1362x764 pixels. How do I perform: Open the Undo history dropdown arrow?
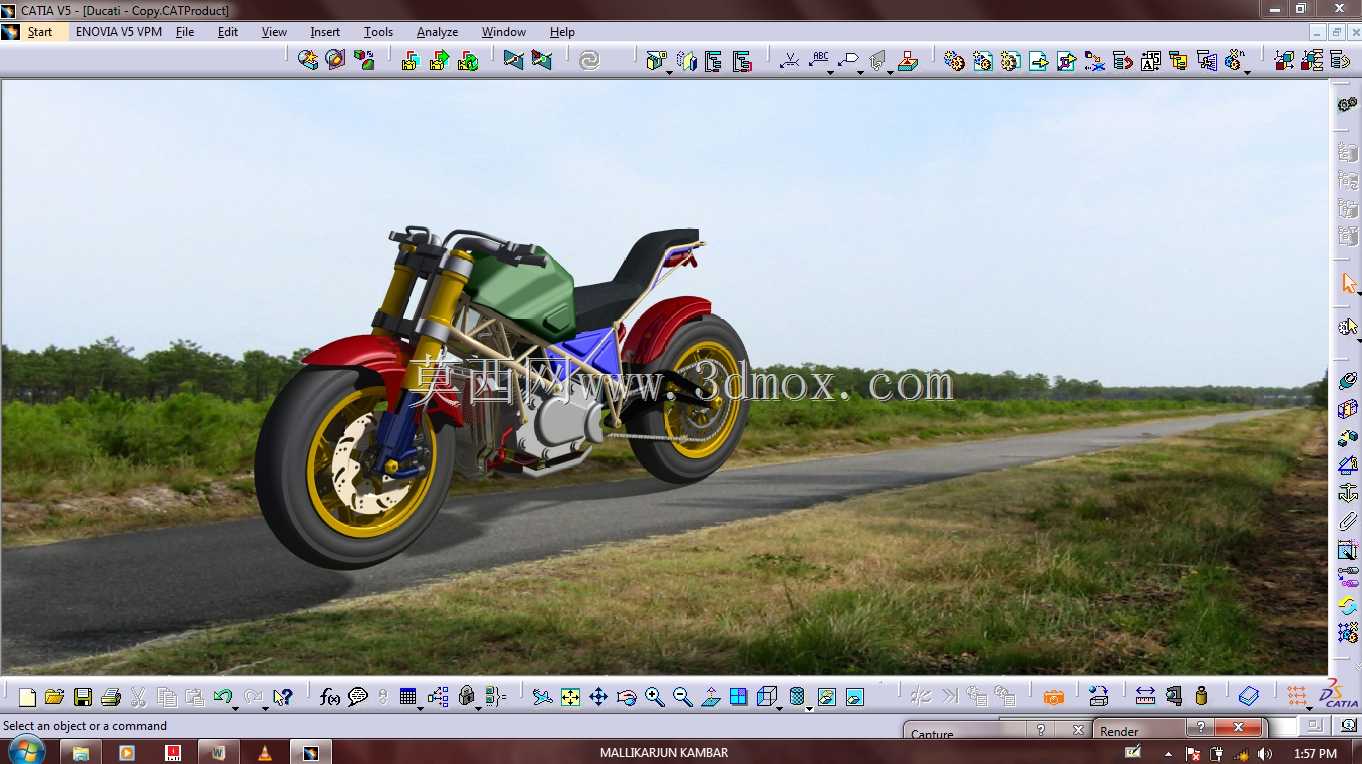(x=236, y=707)
